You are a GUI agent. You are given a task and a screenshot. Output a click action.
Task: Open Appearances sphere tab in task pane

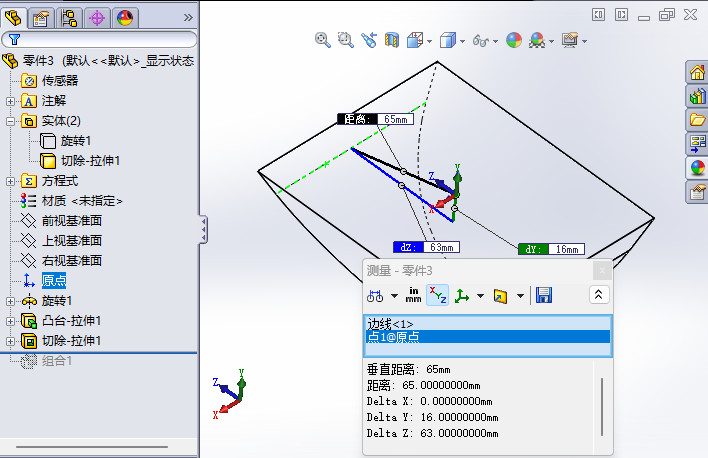click(697, 168)
